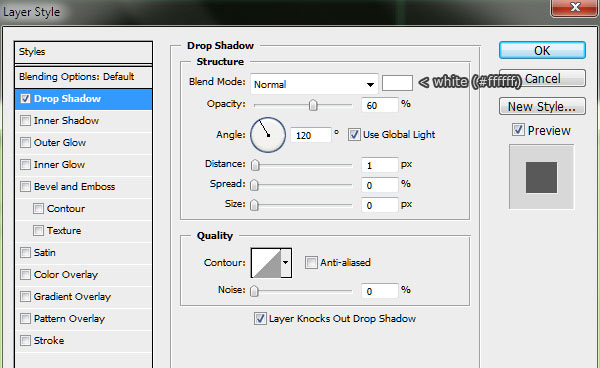Viewport: 600px width, 368px height.
Task: Open the Gradient Overlay settings row
Action: [x=83, y=296]
